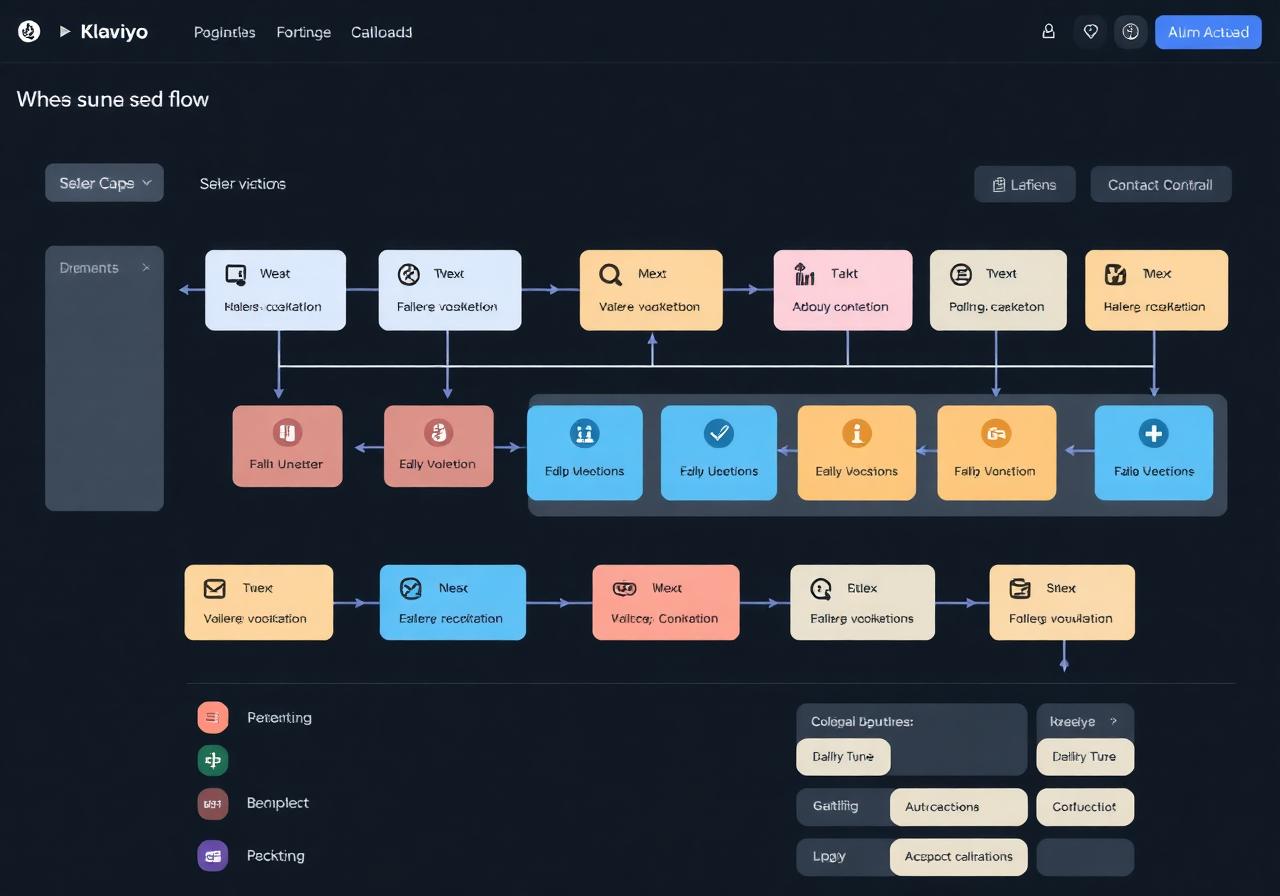
Task: Select the Peckting label
Action: pos(275,856)
